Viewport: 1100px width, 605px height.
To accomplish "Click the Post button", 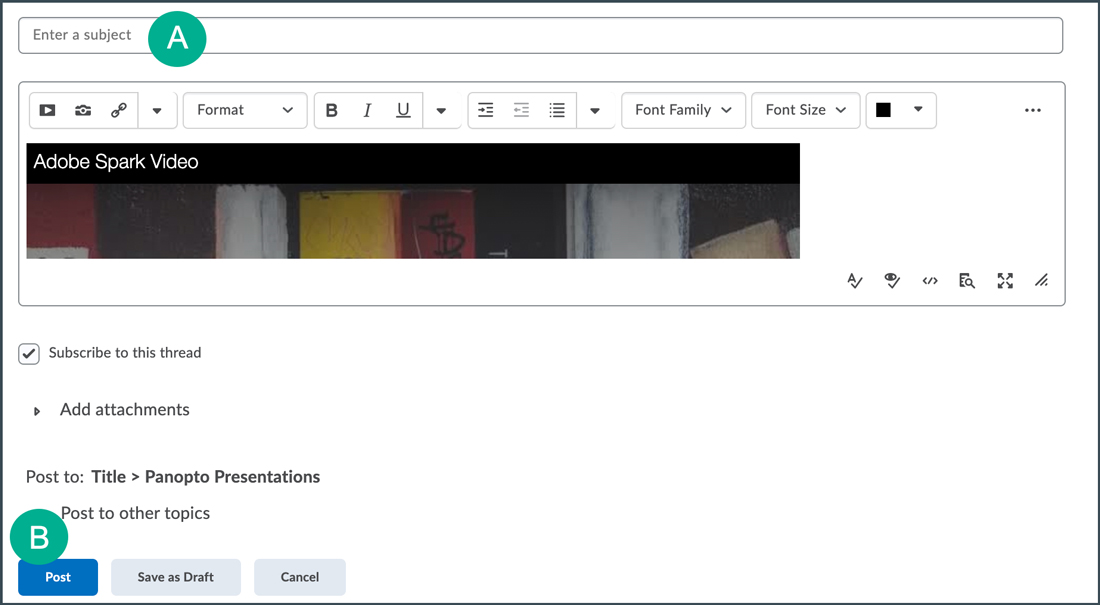I will pyautogui.click(x=58, y=577).
